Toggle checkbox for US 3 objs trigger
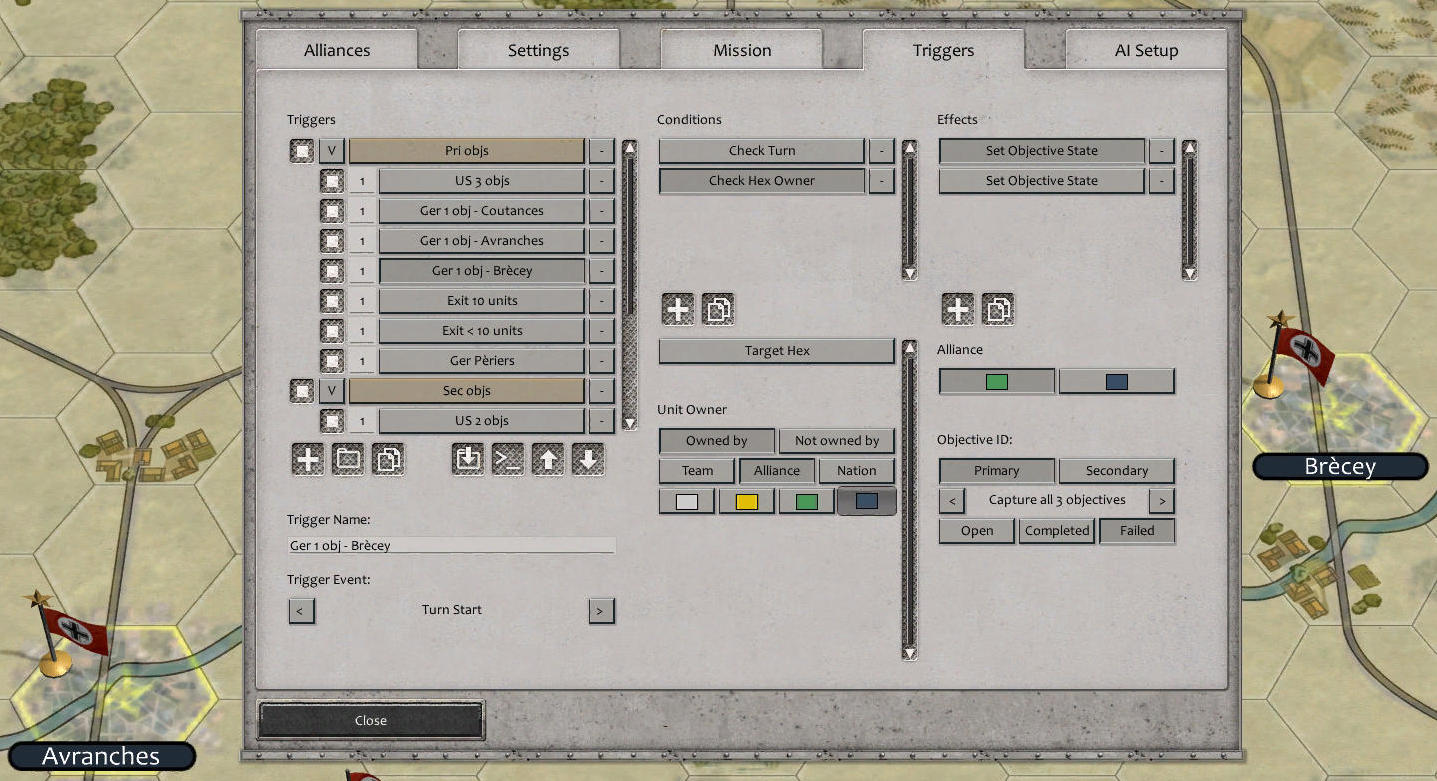Image resolution: width=1437 pixels, height=781 pixels. 332,181
